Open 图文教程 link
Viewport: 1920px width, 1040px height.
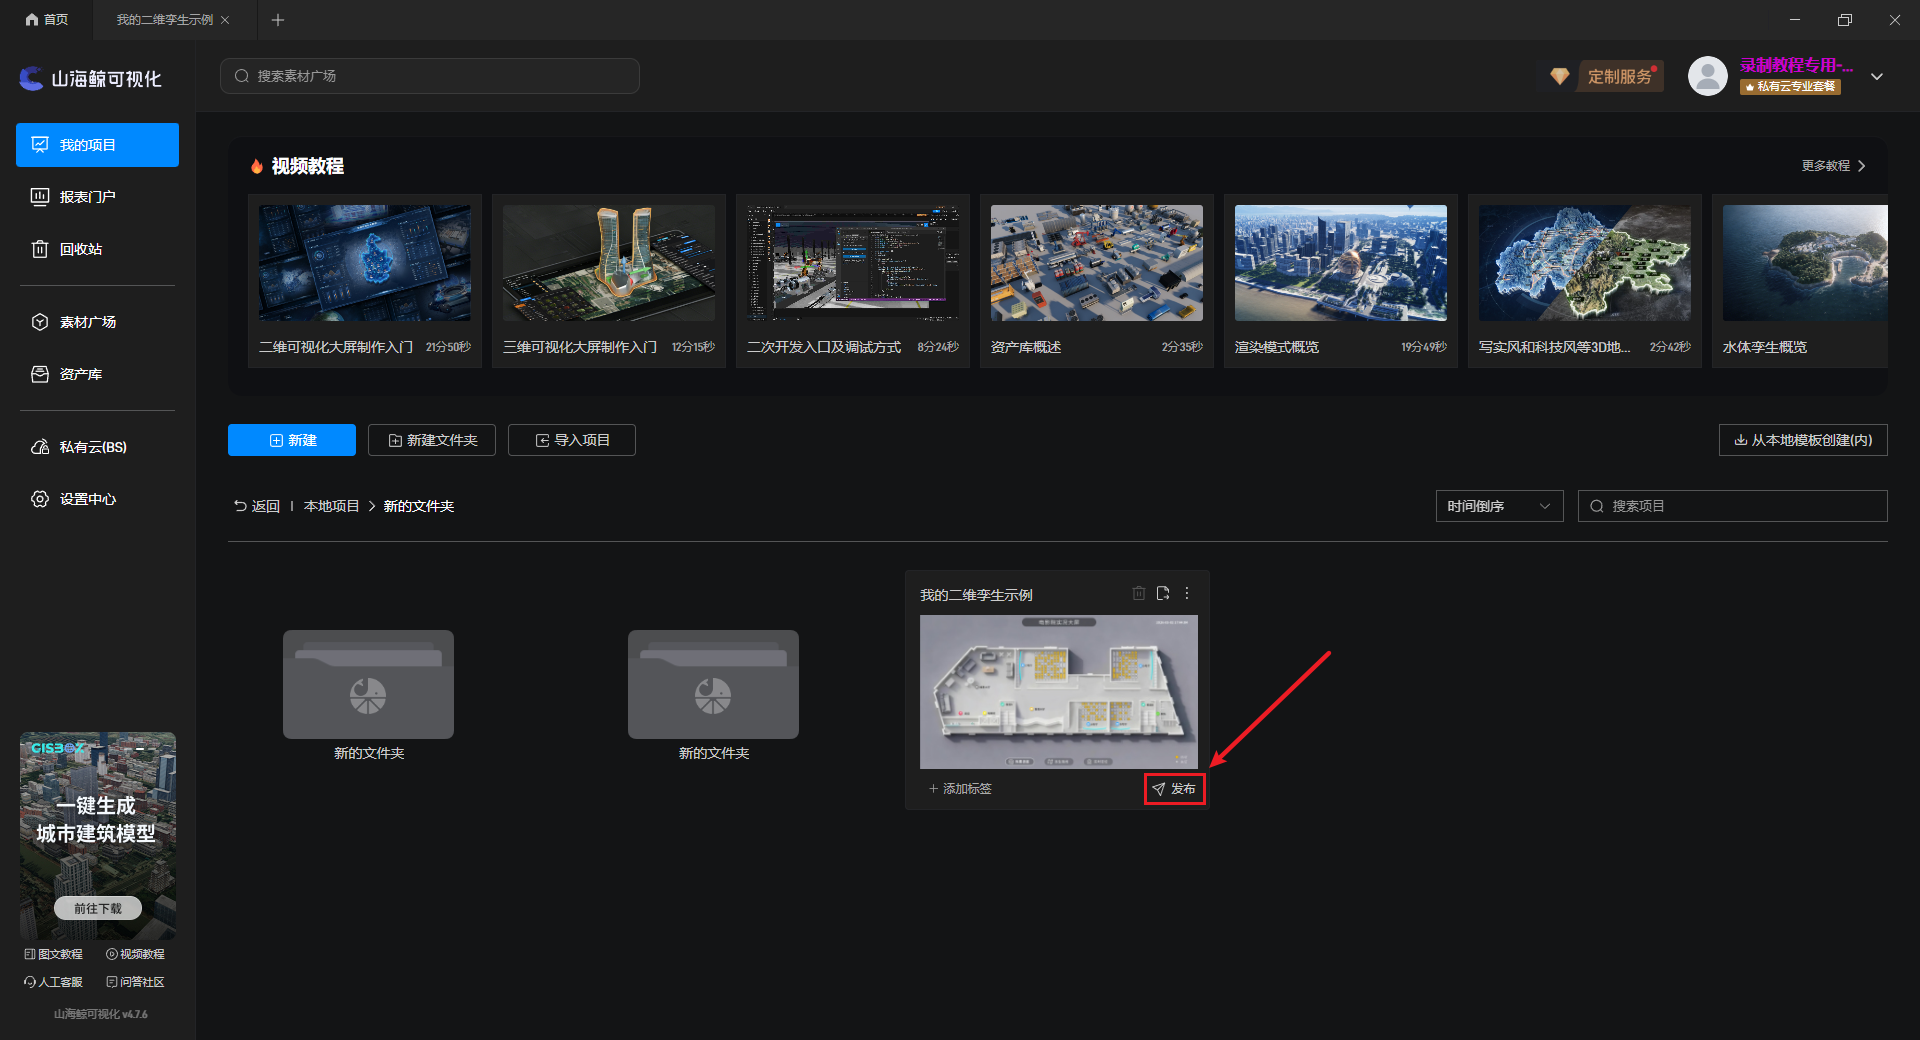[54, 954]
